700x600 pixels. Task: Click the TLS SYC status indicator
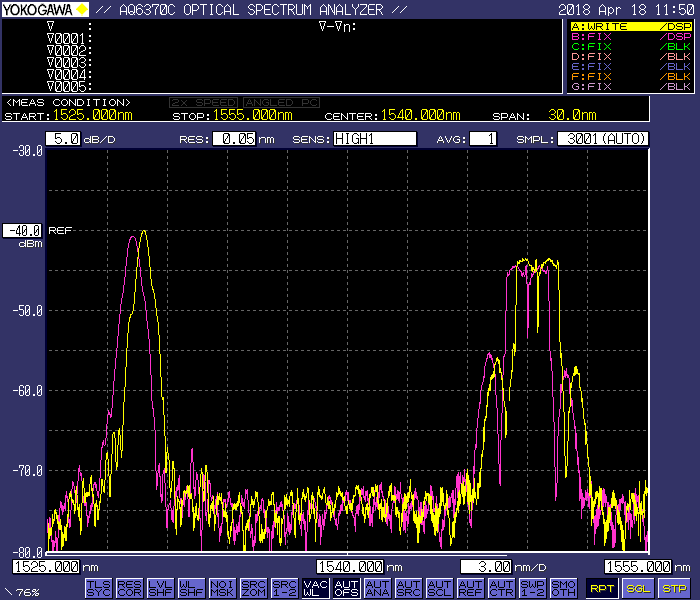98,587
